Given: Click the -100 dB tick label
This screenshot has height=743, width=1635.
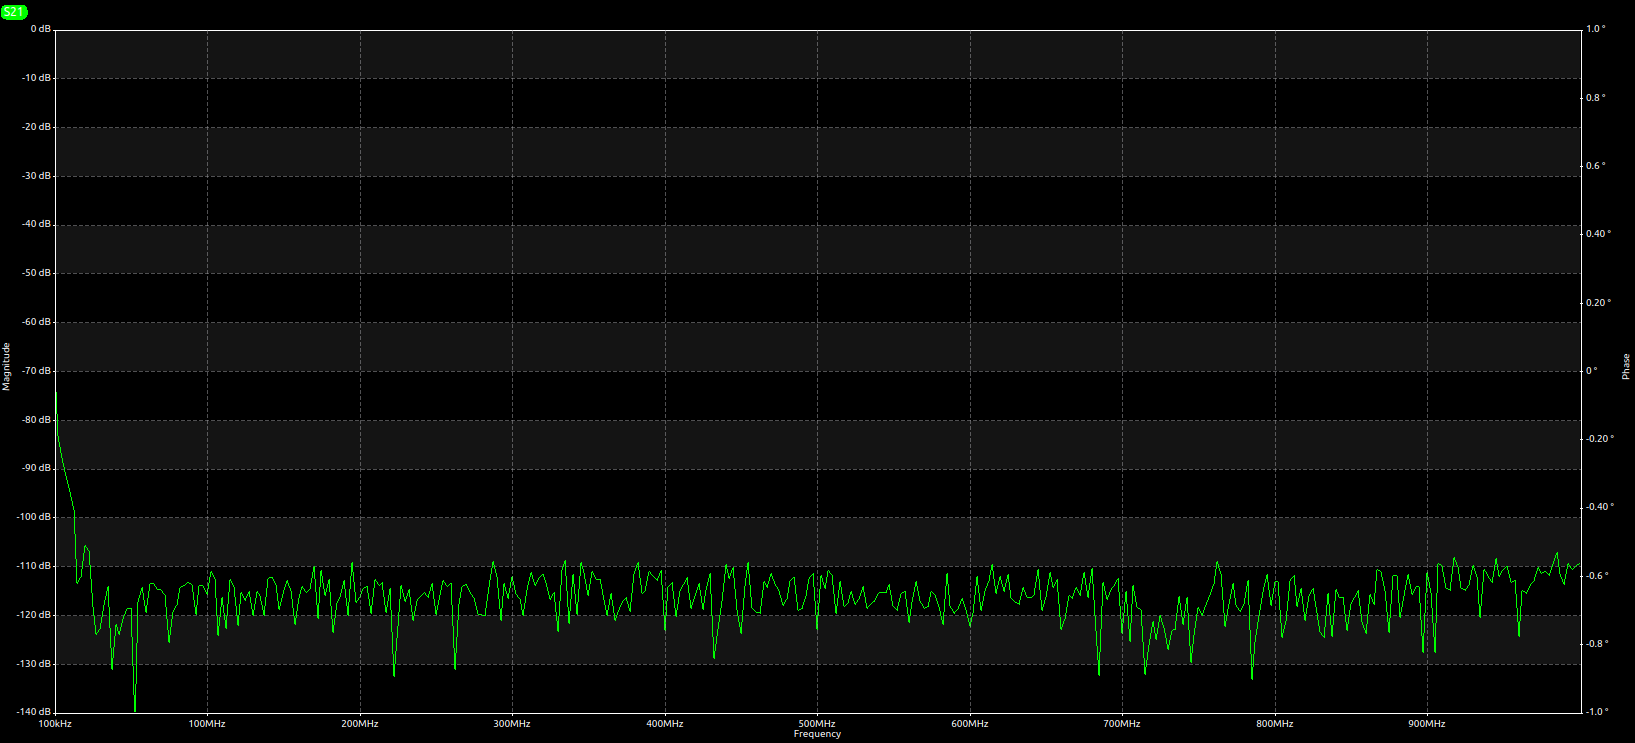Looking at the screenshot, I should [x=35, y=517].
